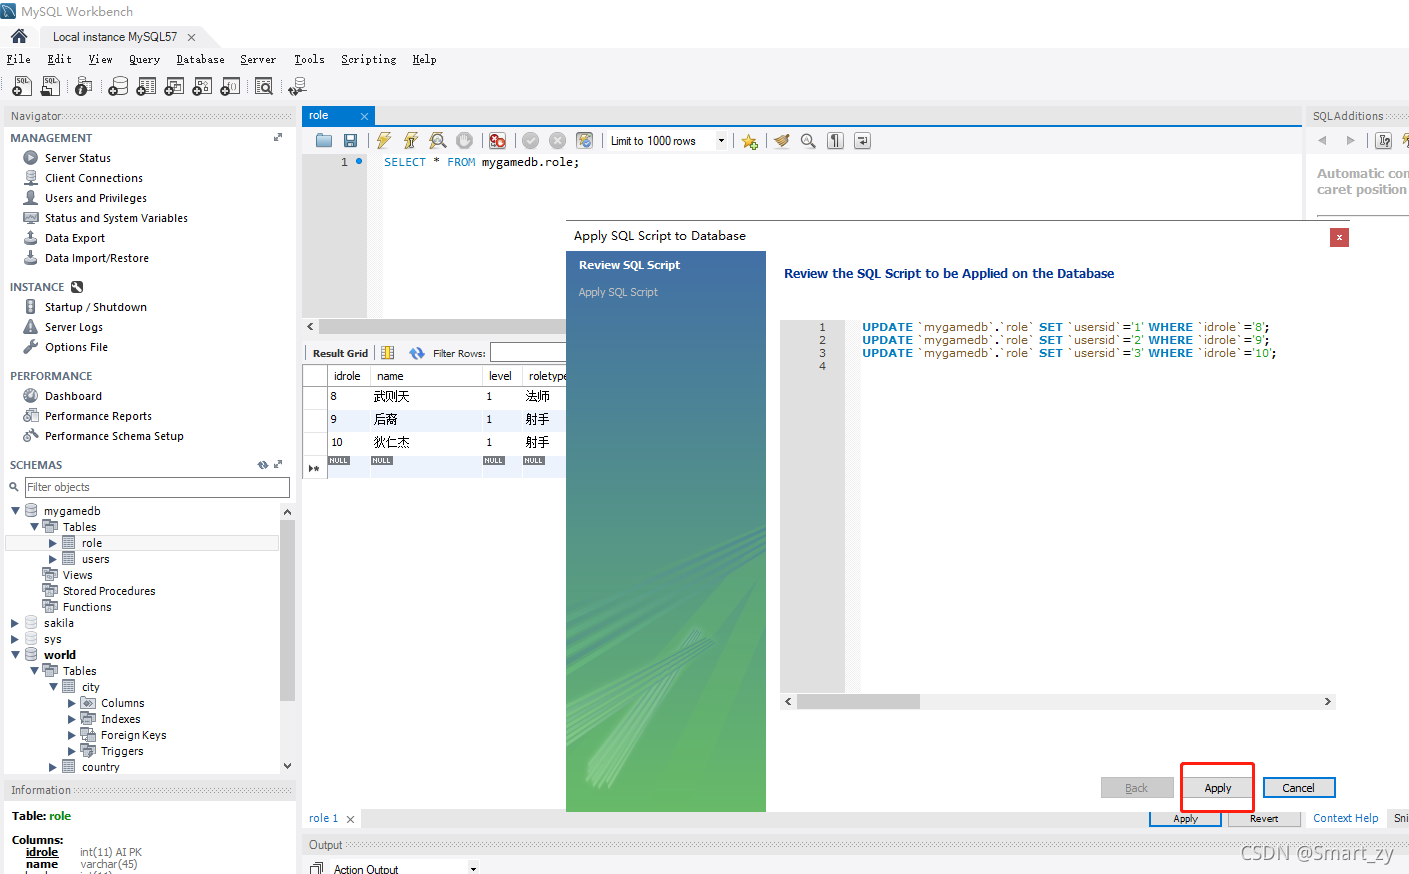Save the query as a favorite snippet
This screenshot has height=874, width=1409.
coord(749,141)
